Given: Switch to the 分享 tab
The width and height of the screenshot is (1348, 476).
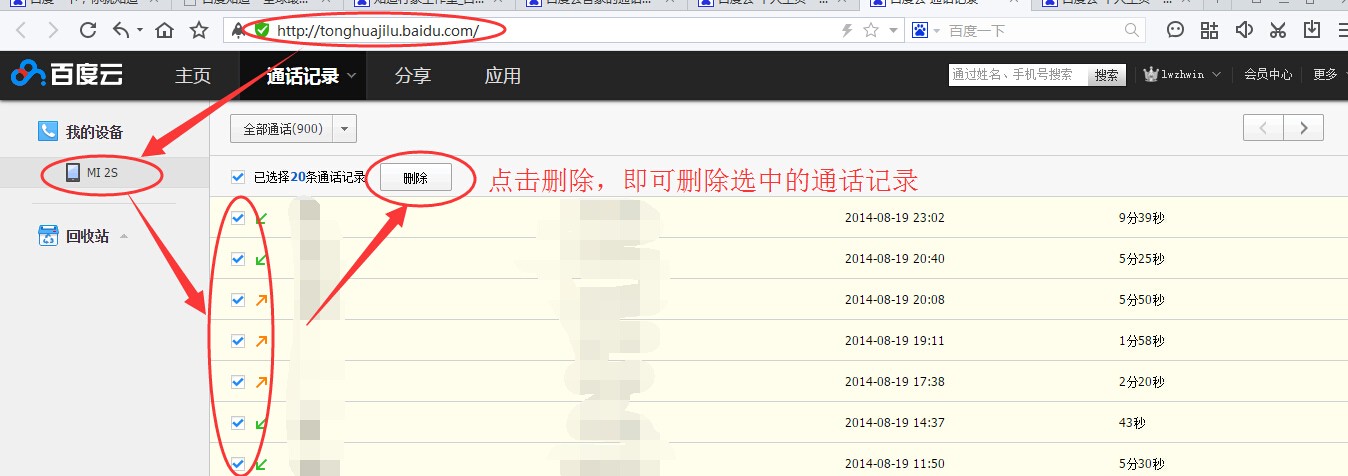Looking at the screenshot, I should pos(413,76).
